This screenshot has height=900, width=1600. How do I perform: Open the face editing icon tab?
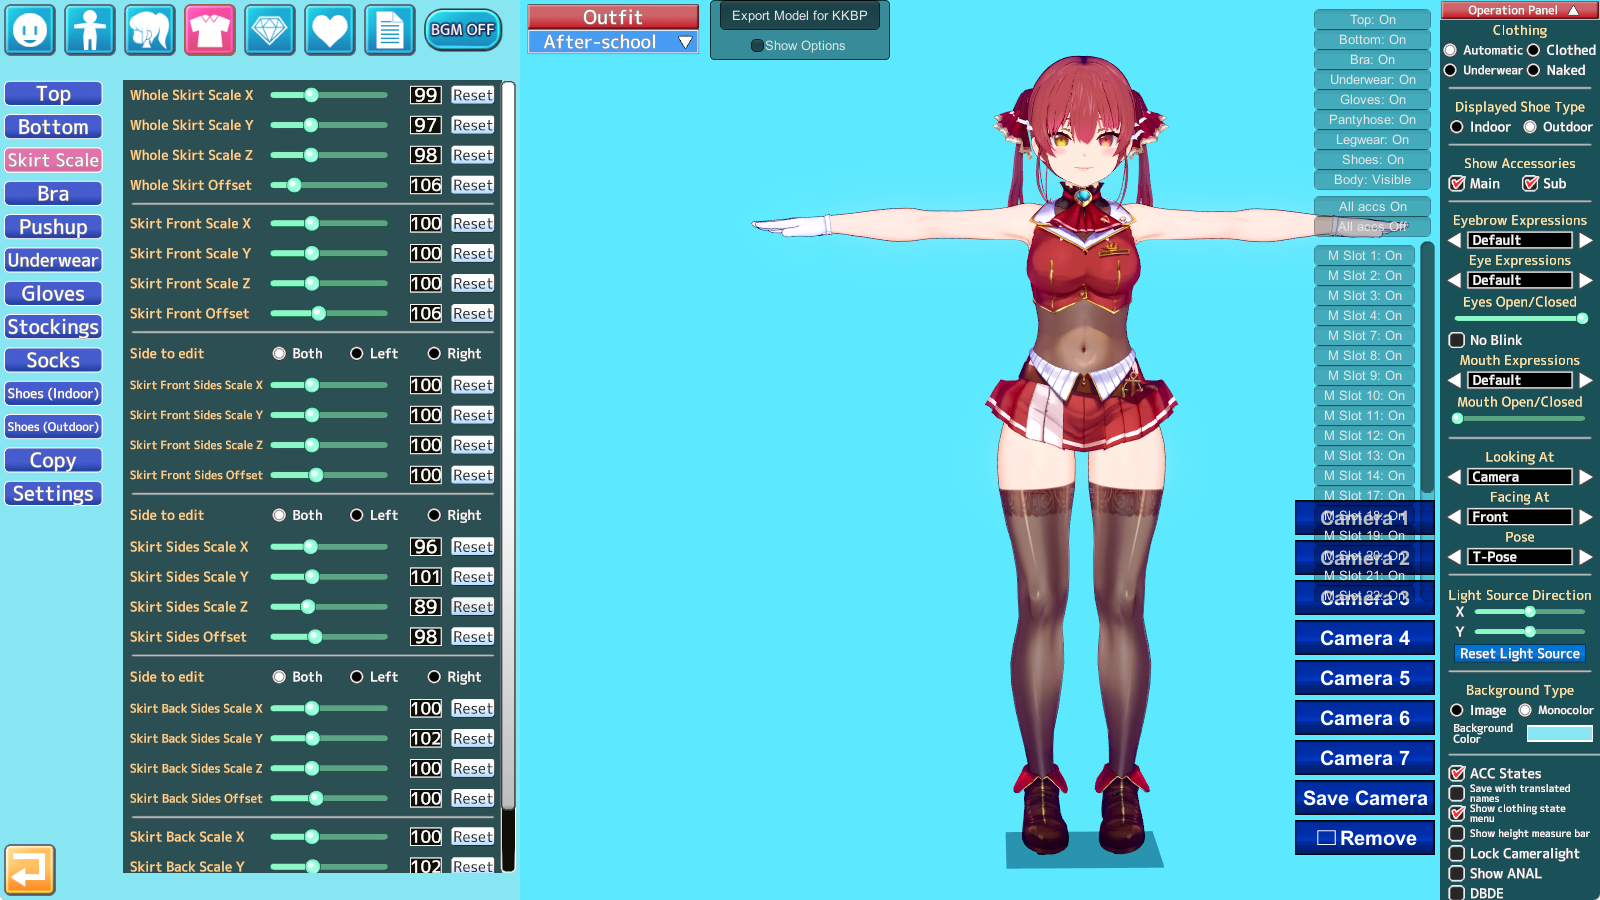(x=30, y=30)
